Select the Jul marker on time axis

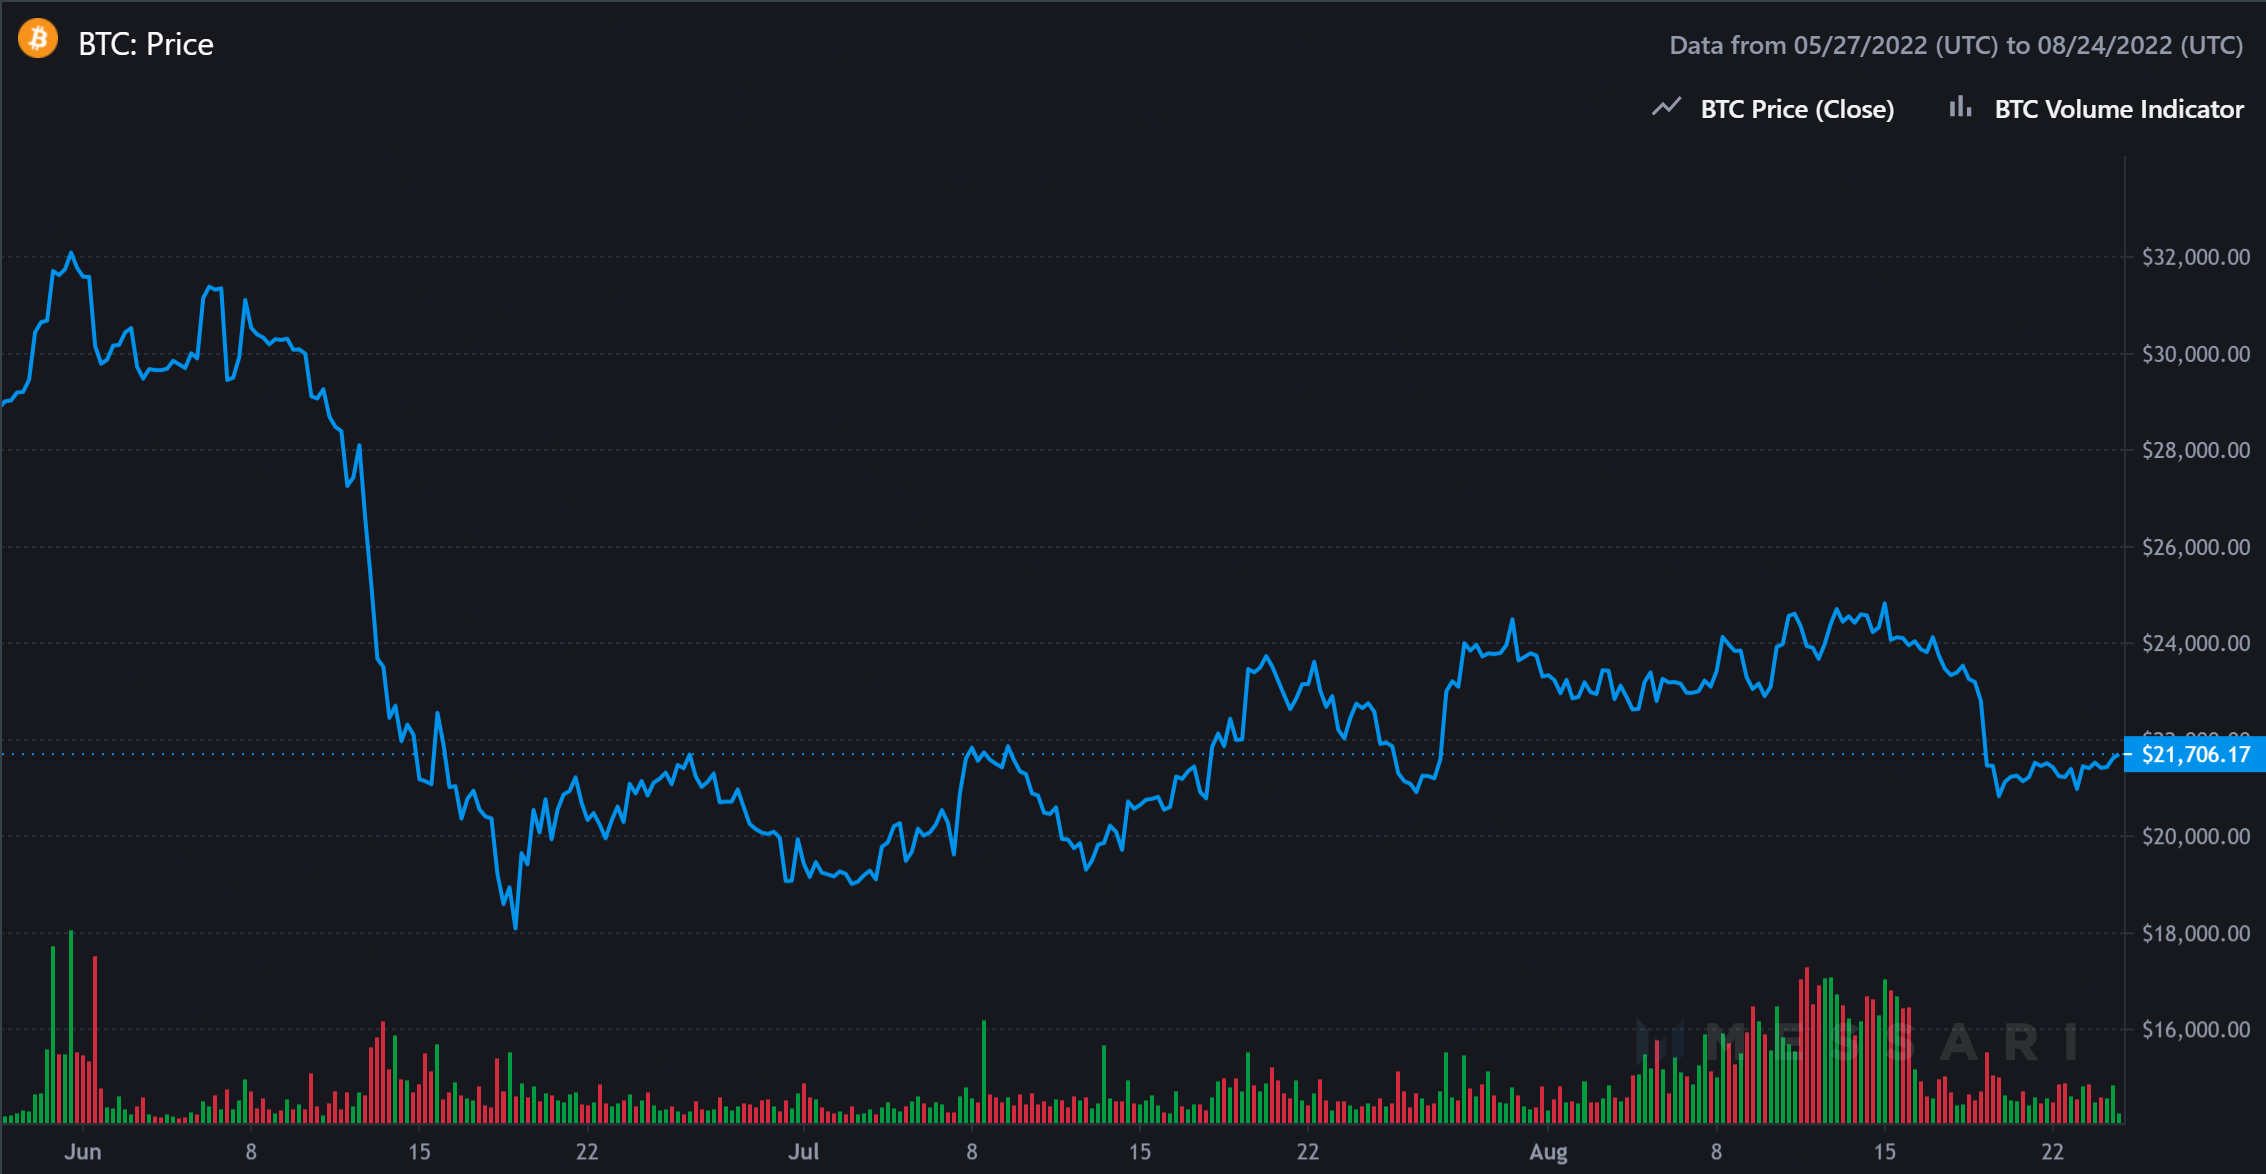click(x=803, y=1151)
